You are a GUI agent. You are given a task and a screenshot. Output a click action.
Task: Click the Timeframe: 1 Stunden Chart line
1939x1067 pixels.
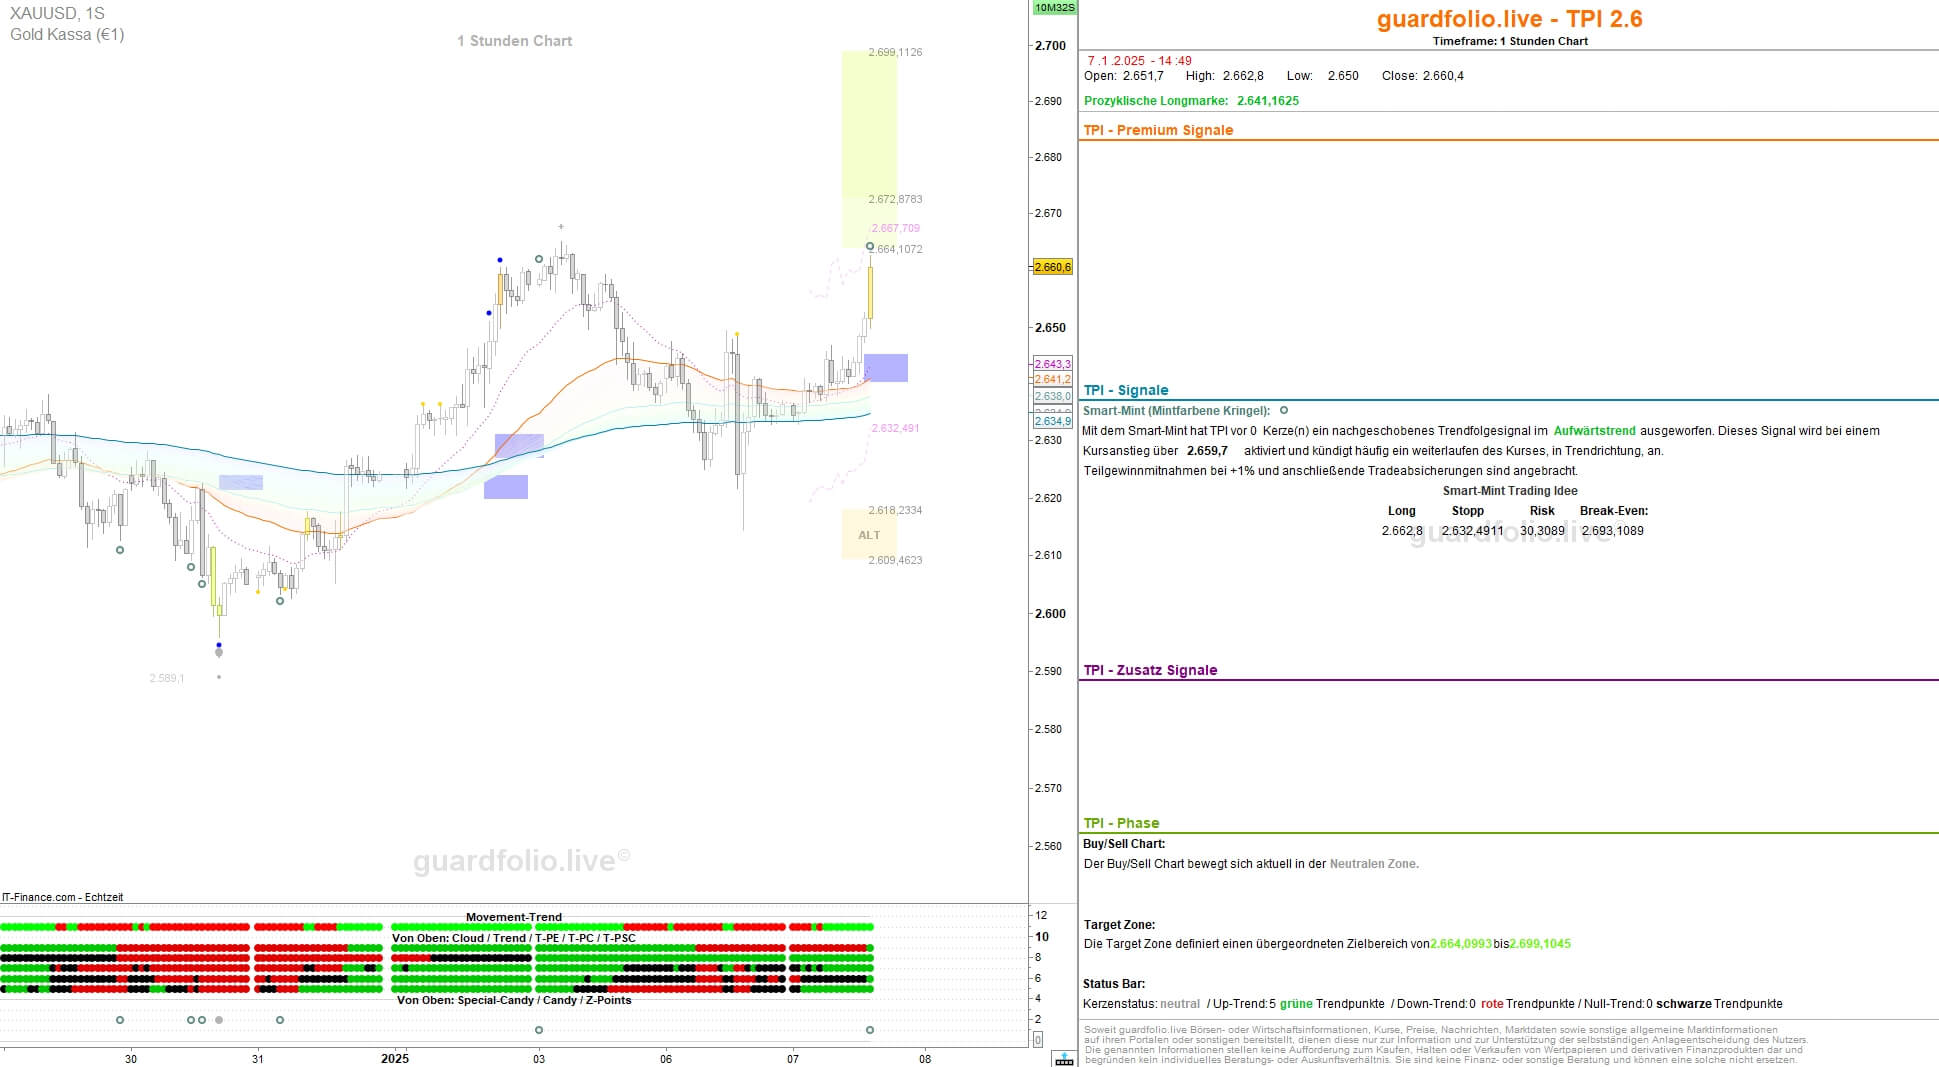1510,41
